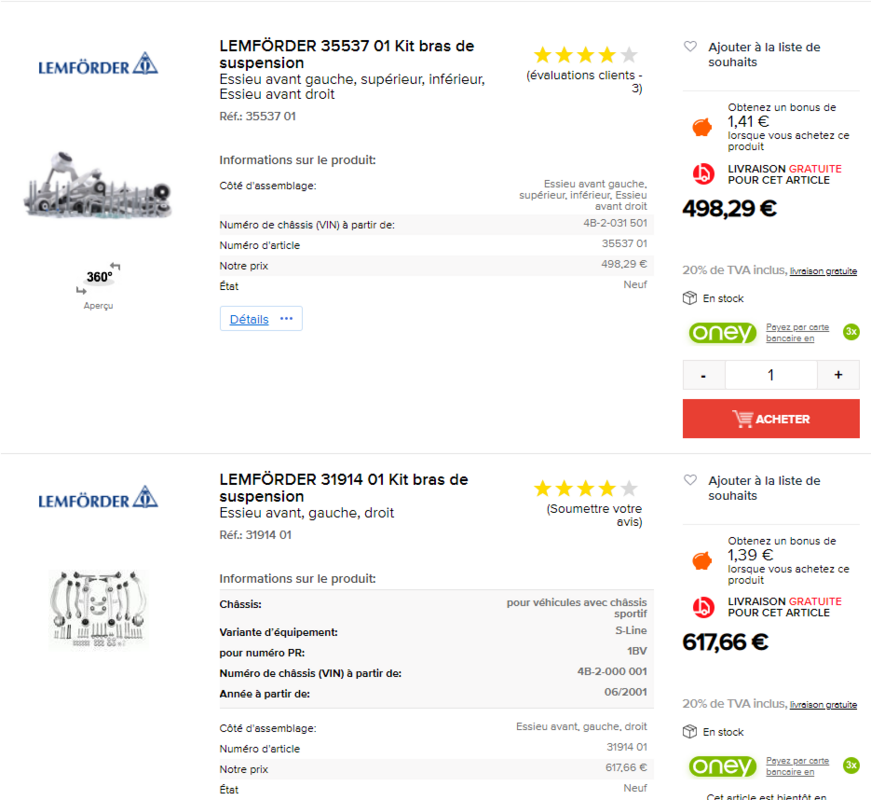Viewport: 871px width, 800px height.
Task: Click the free delivery icon of second product
Action: [x=703, y=607]
